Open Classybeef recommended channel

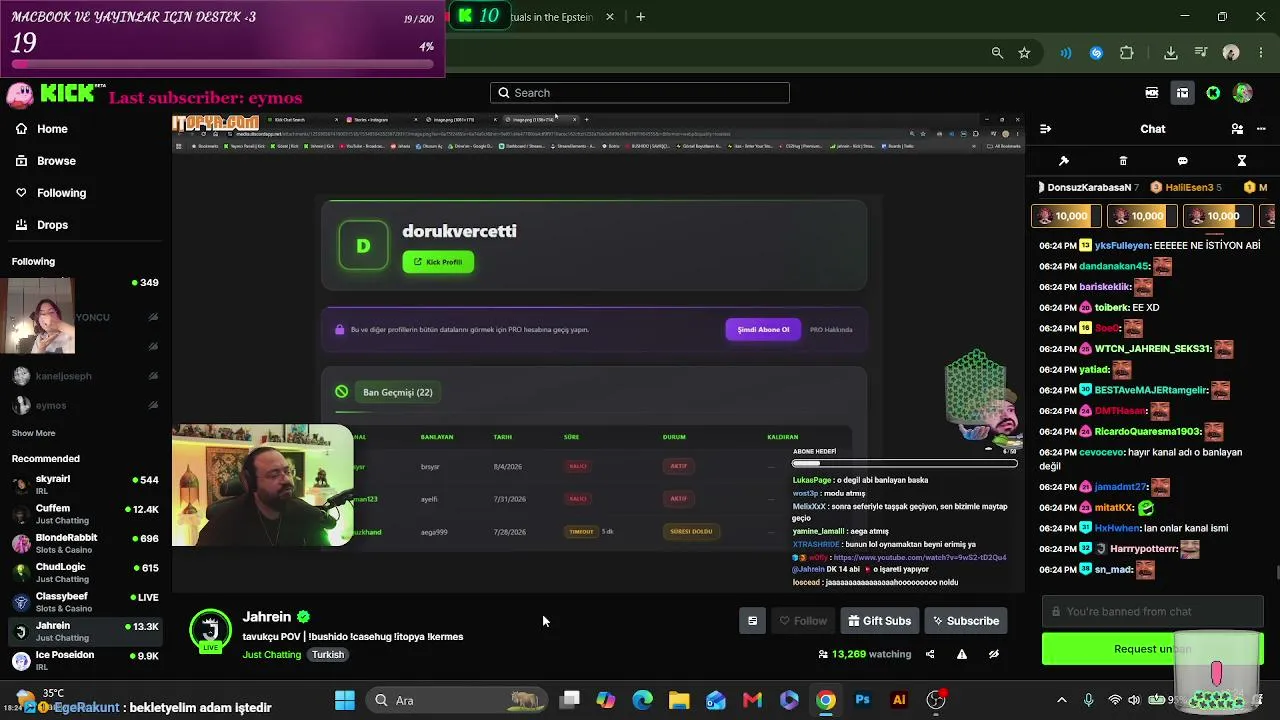(85, 602)
